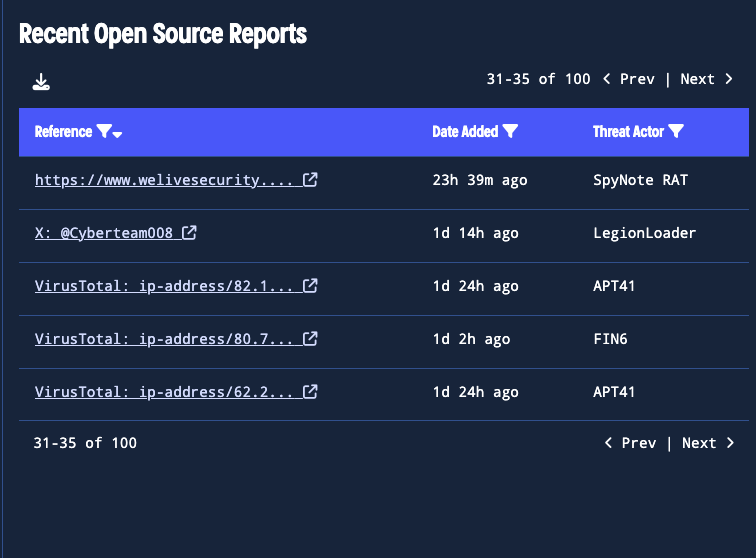
Task: Go to previous page using top Prev
Action: 637,79
